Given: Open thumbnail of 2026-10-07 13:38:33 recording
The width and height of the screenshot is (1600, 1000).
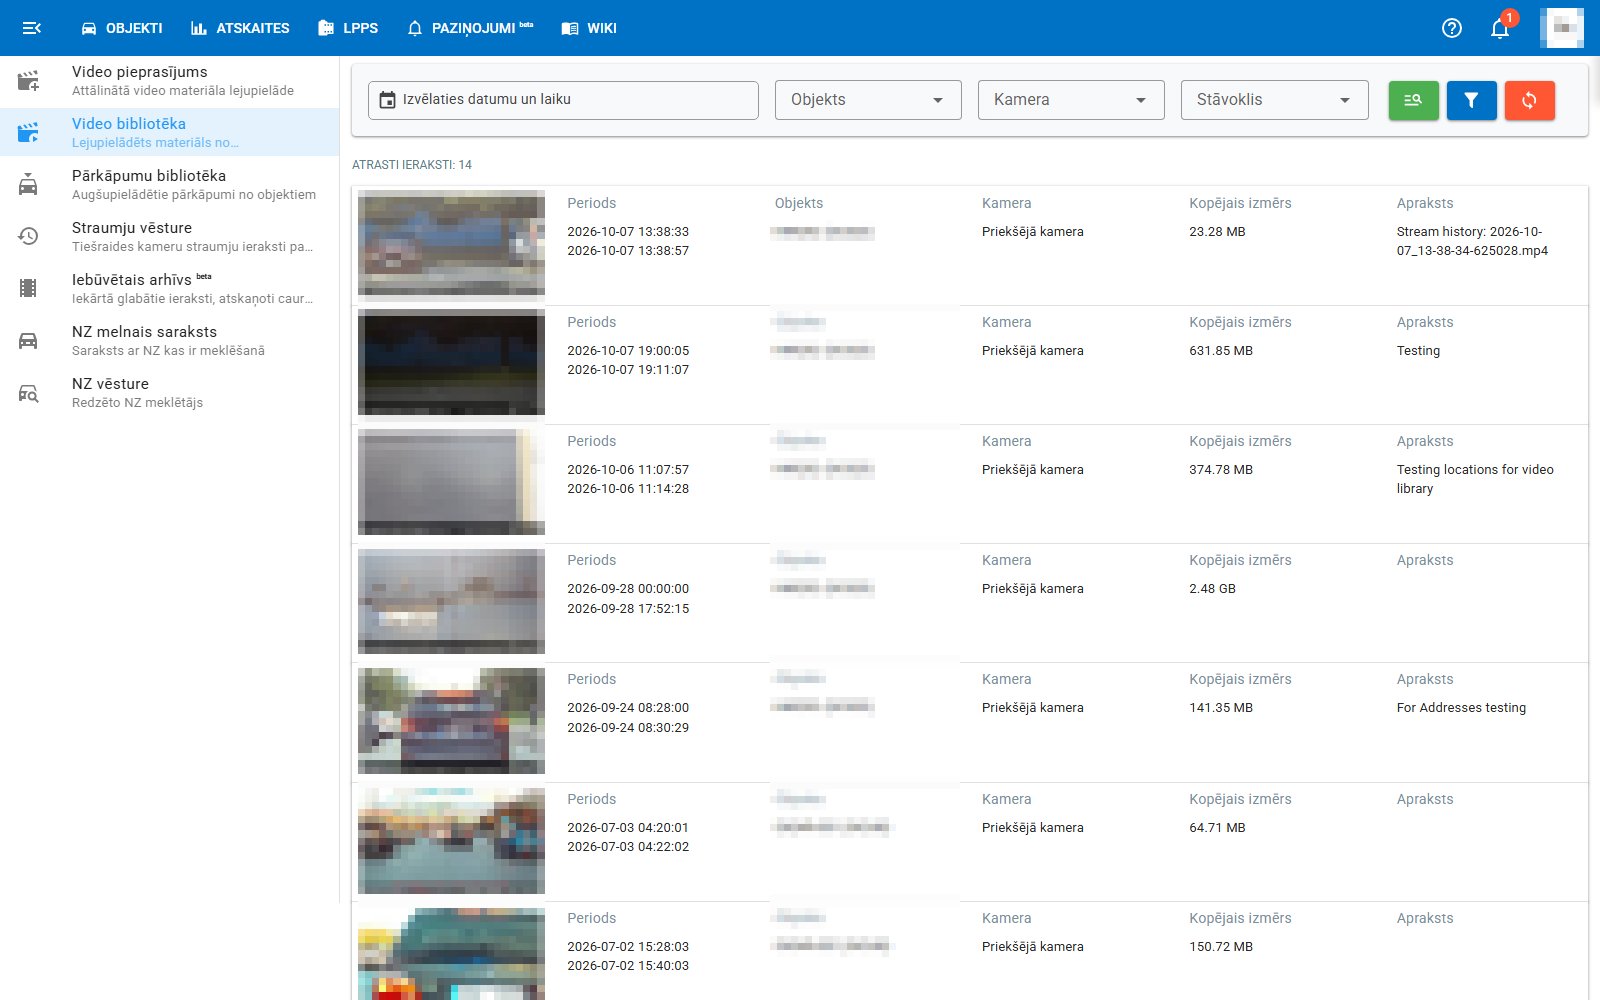Looking at the screenshot, I should pos(451,243).
